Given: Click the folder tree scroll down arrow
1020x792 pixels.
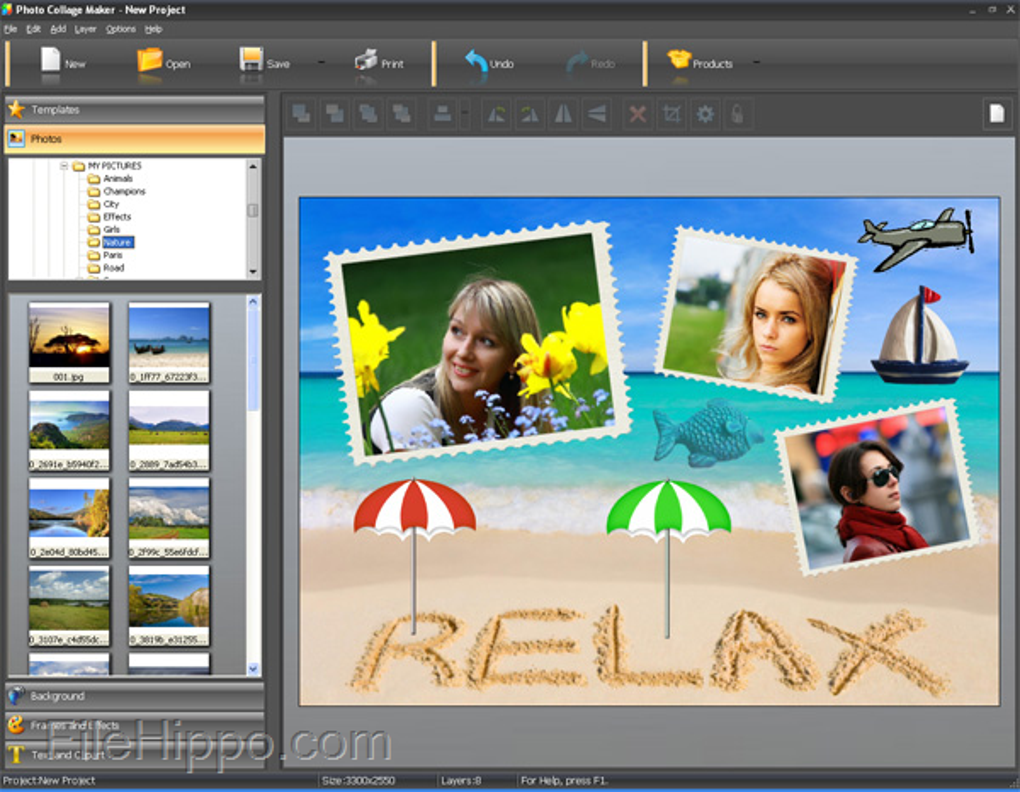Looking at the screenshot, I should pos(253,271).
